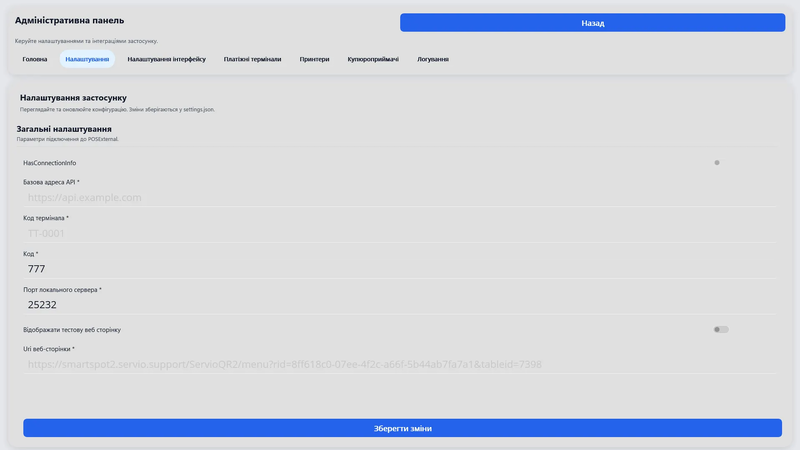
Task: Open the Логування tab
Action: (x=433, y=59)
